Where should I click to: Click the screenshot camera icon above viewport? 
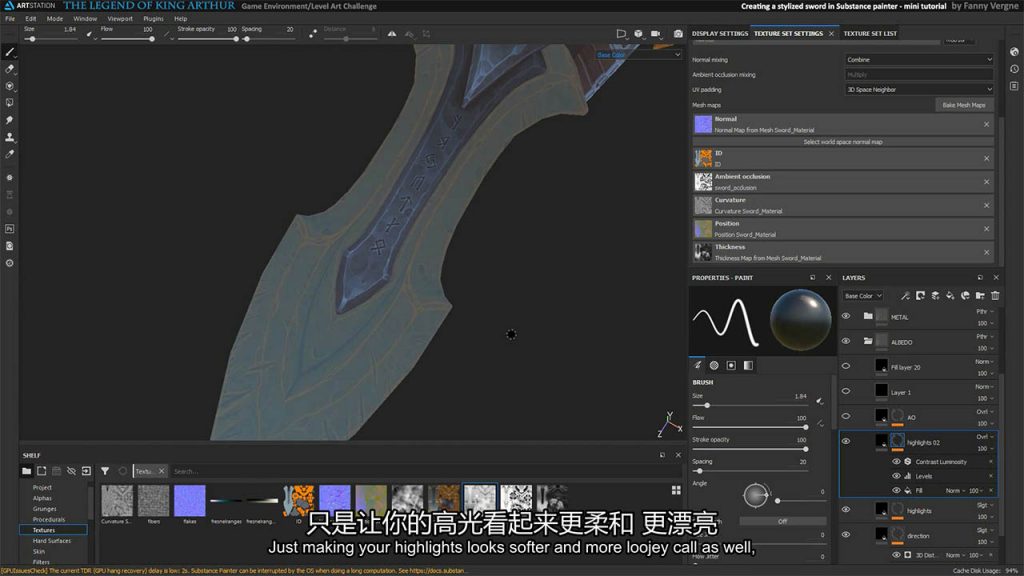678,33
